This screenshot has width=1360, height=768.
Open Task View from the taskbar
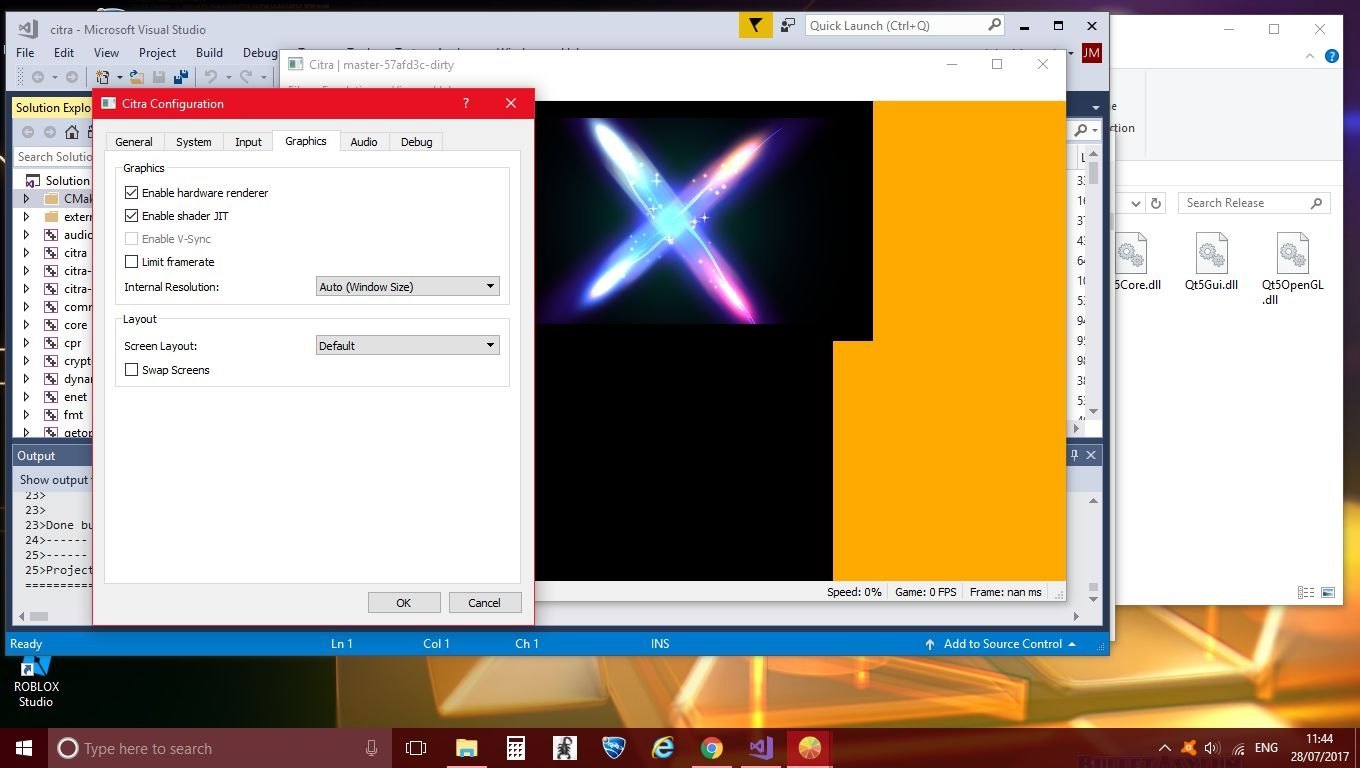click(416, 748)
